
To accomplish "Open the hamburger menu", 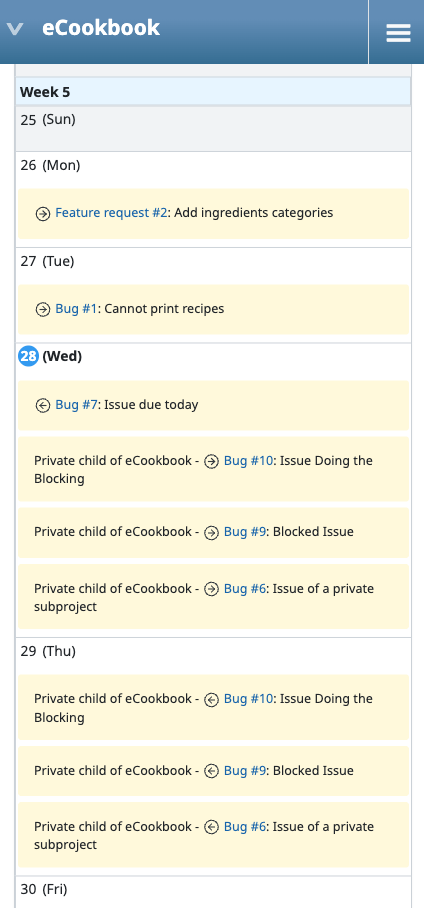I will pyautogui.click(x=398, y=32).
